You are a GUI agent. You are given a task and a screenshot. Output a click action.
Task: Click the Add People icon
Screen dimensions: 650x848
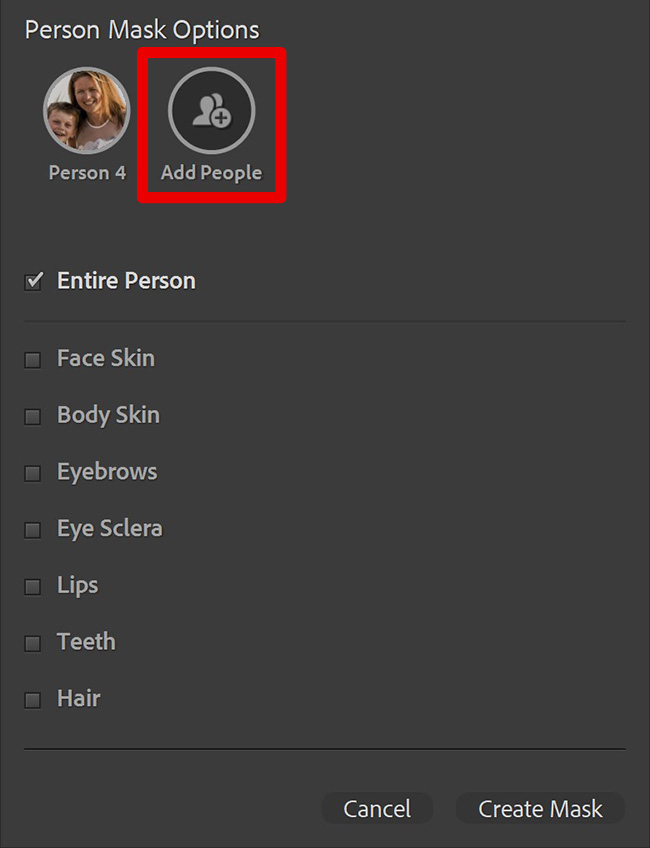pos(211,111)
